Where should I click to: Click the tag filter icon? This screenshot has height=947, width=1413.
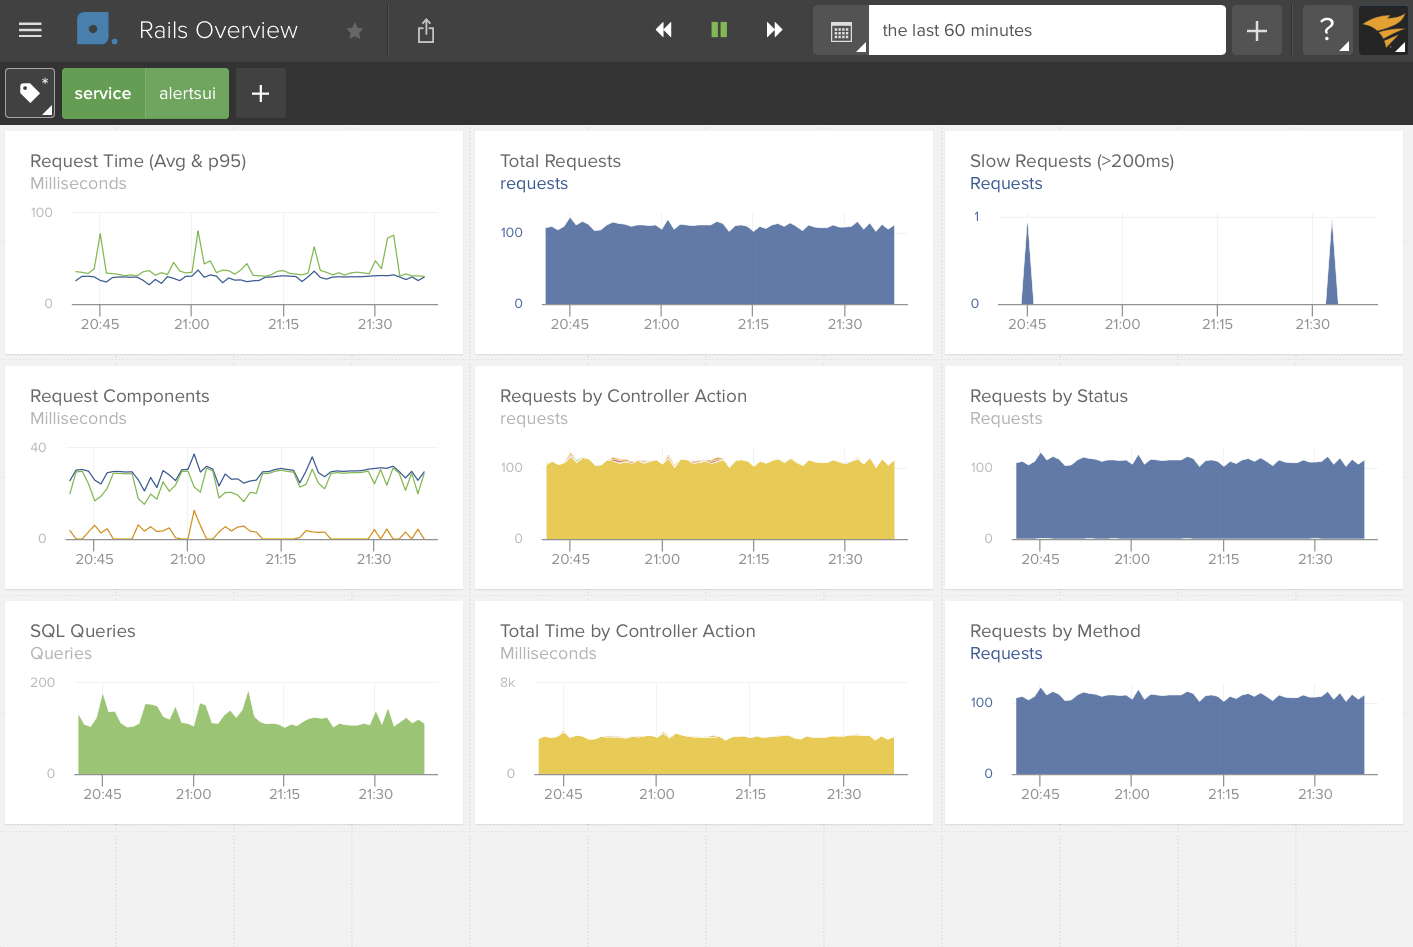click(30, 93)
